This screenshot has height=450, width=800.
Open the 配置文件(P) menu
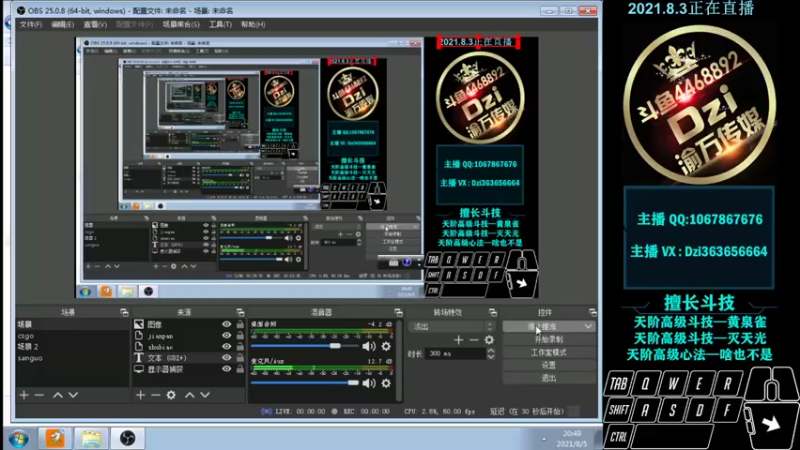tap(134, 24)
